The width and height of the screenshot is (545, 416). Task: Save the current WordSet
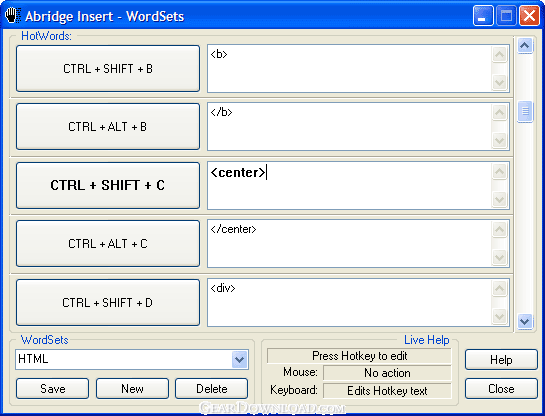point(52,389)
